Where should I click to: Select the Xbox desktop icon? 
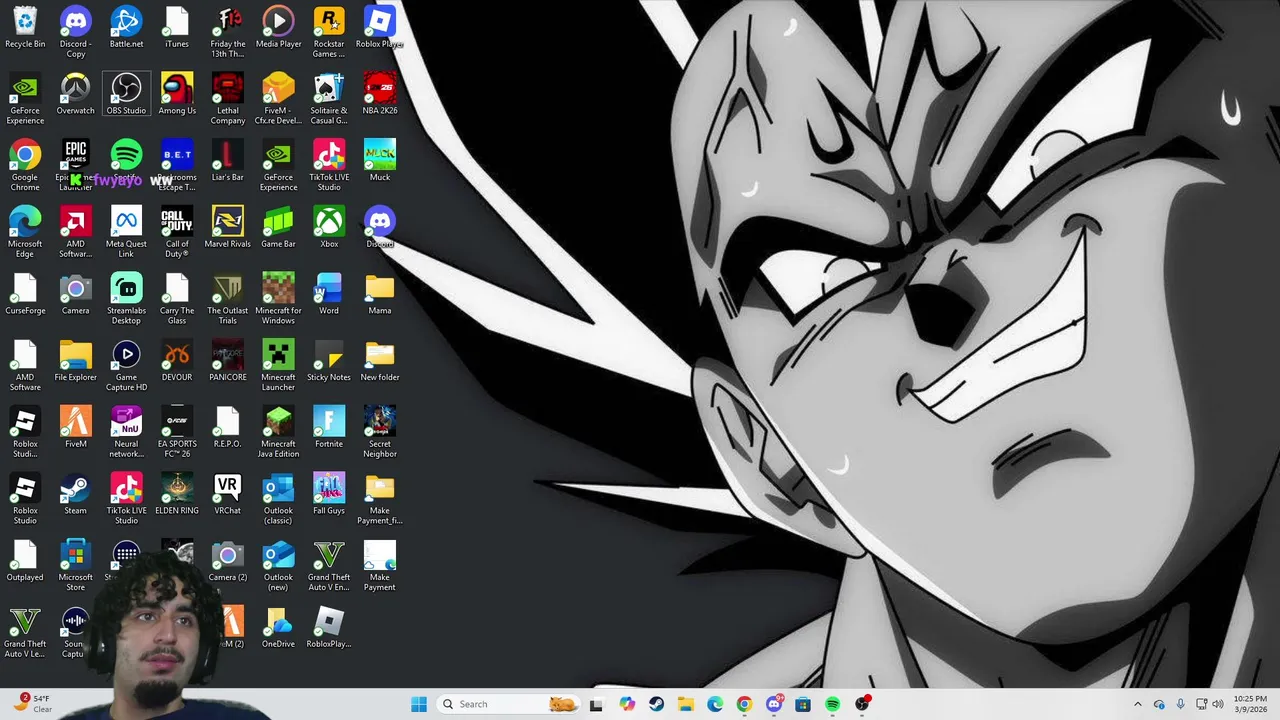coord(329,229)
